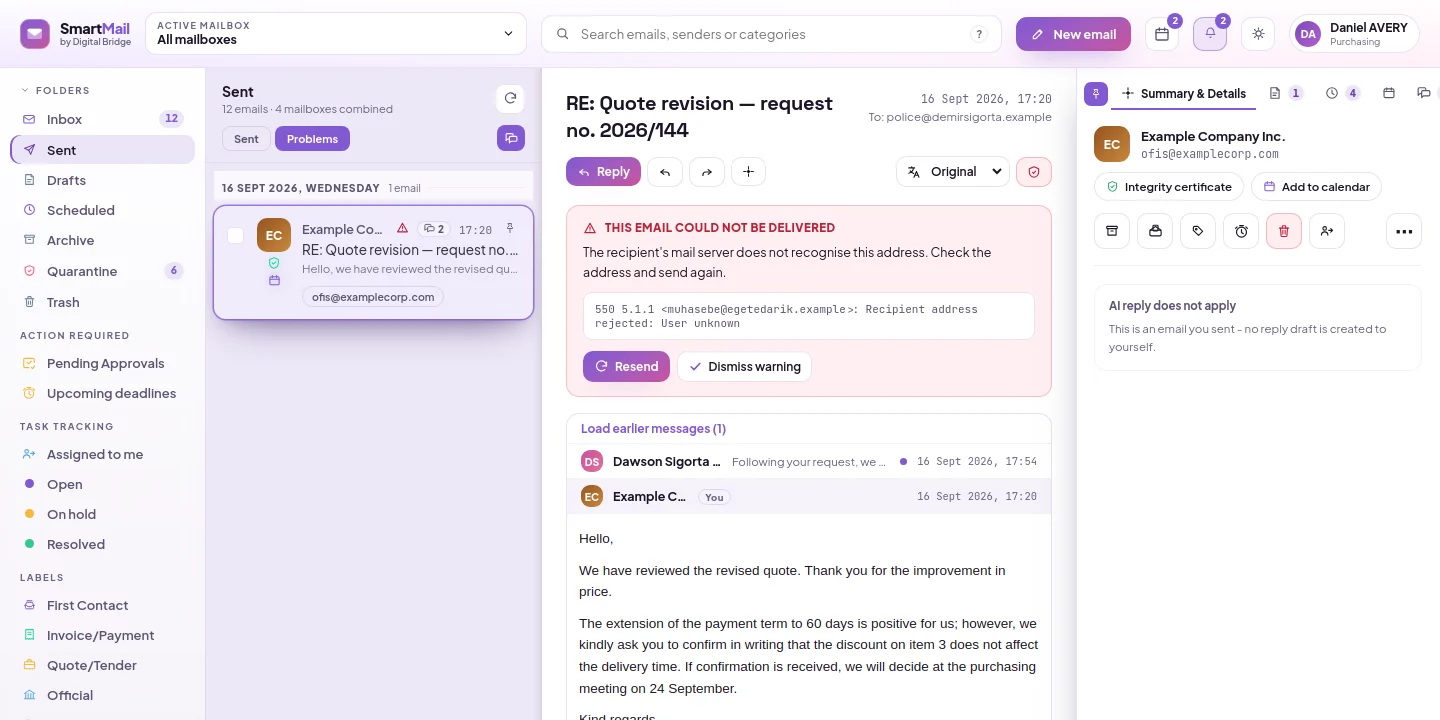Collapse the Example Company 'You' message header
This screenshot has width=1440, height=720.
[808, 497]
